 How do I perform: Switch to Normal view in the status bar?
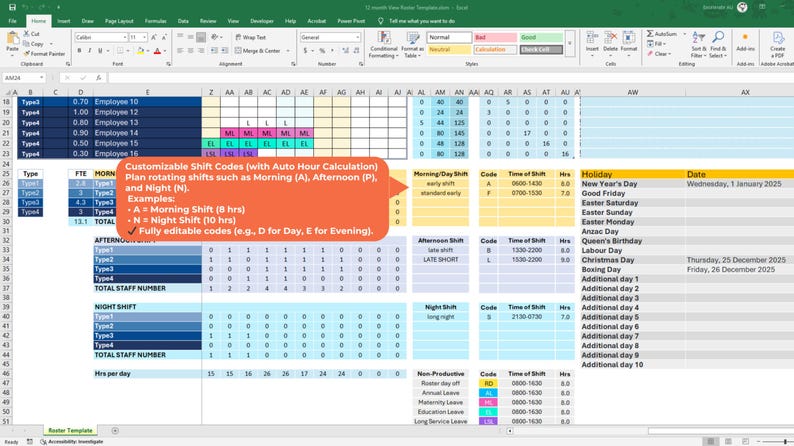710,441
